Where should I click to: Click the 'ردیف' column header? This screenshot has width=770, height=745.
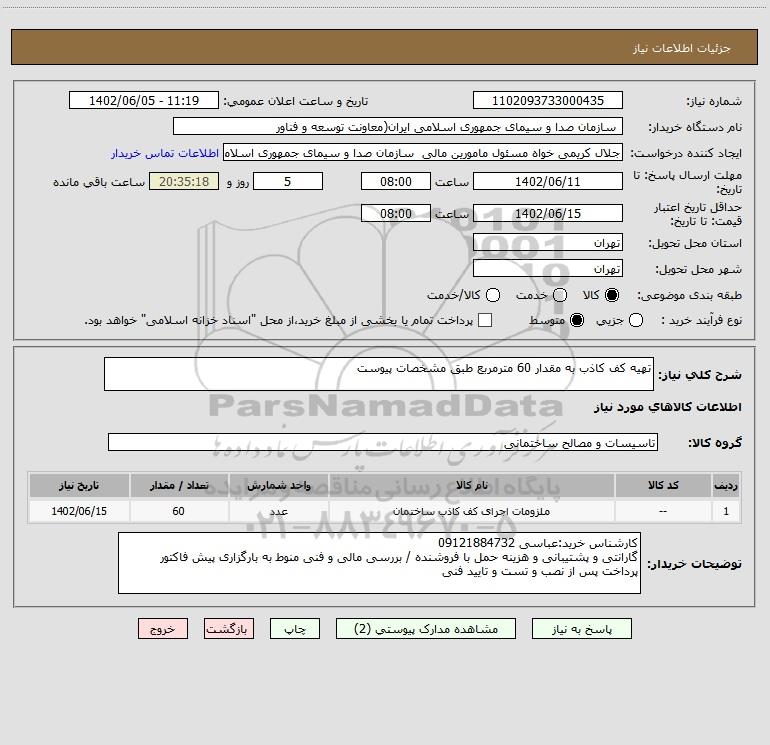click(x=726, y=485)
